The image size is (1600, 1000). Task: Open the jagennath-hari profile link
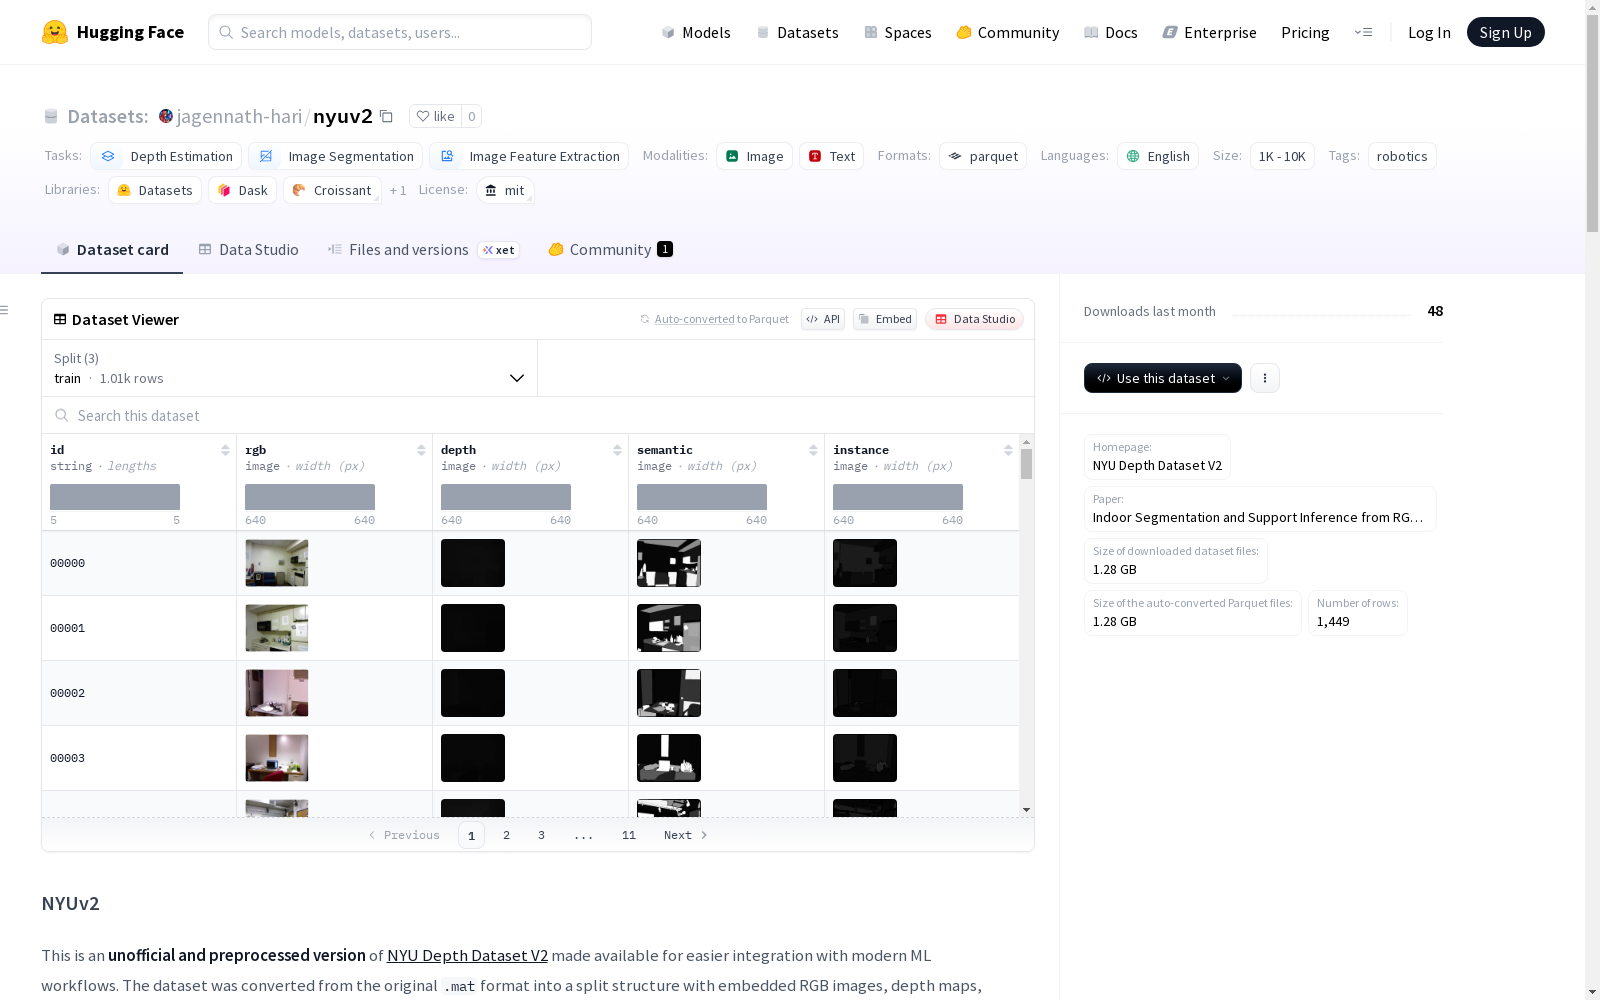tap(239, 116)
